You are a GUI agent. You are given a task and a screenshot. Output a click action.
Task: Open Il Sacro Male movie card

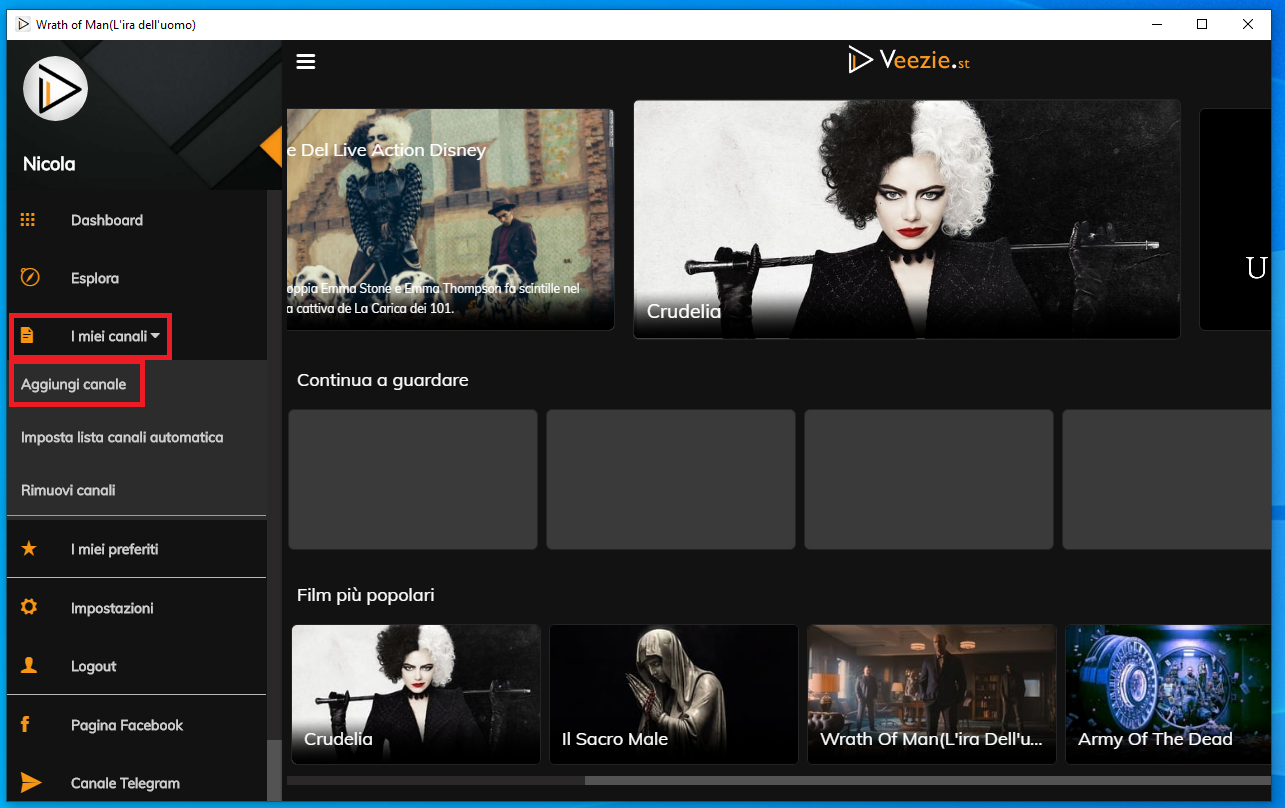(x=674, y=694)
